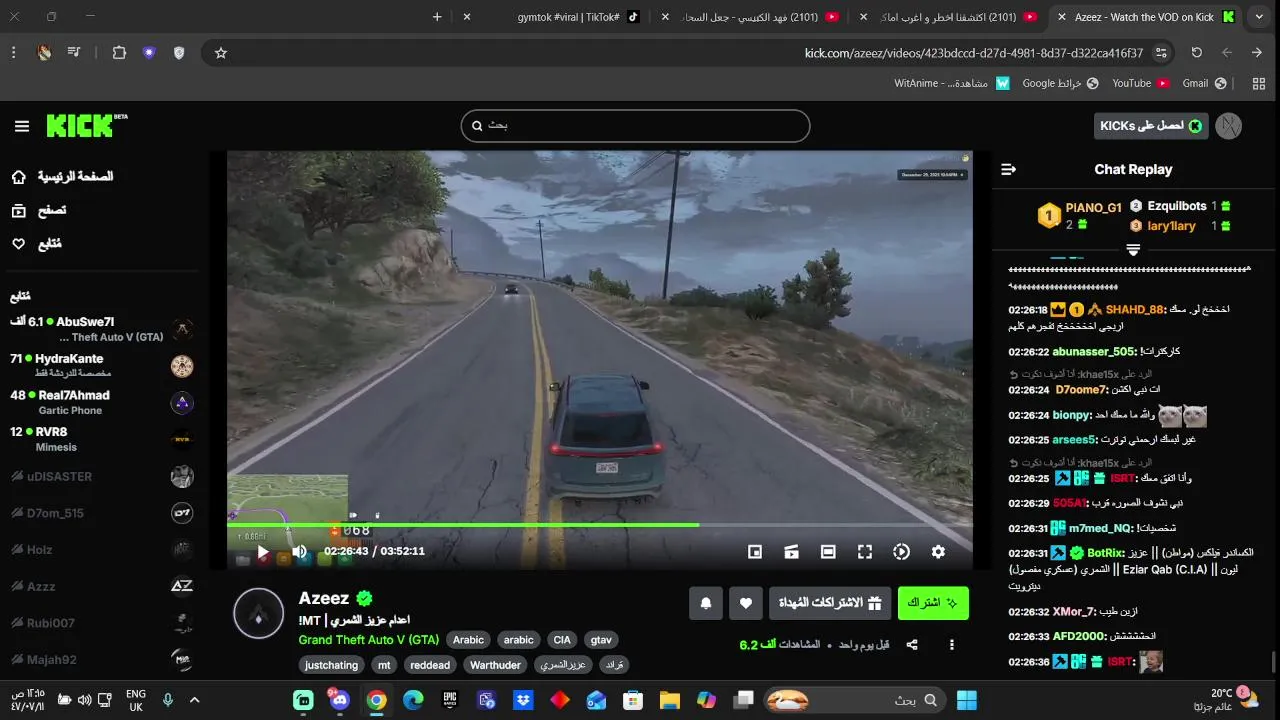Follow Azeez with the heart button
Image resolution: width=1280 pixels, height=720 pixels.
click(746, 603)
